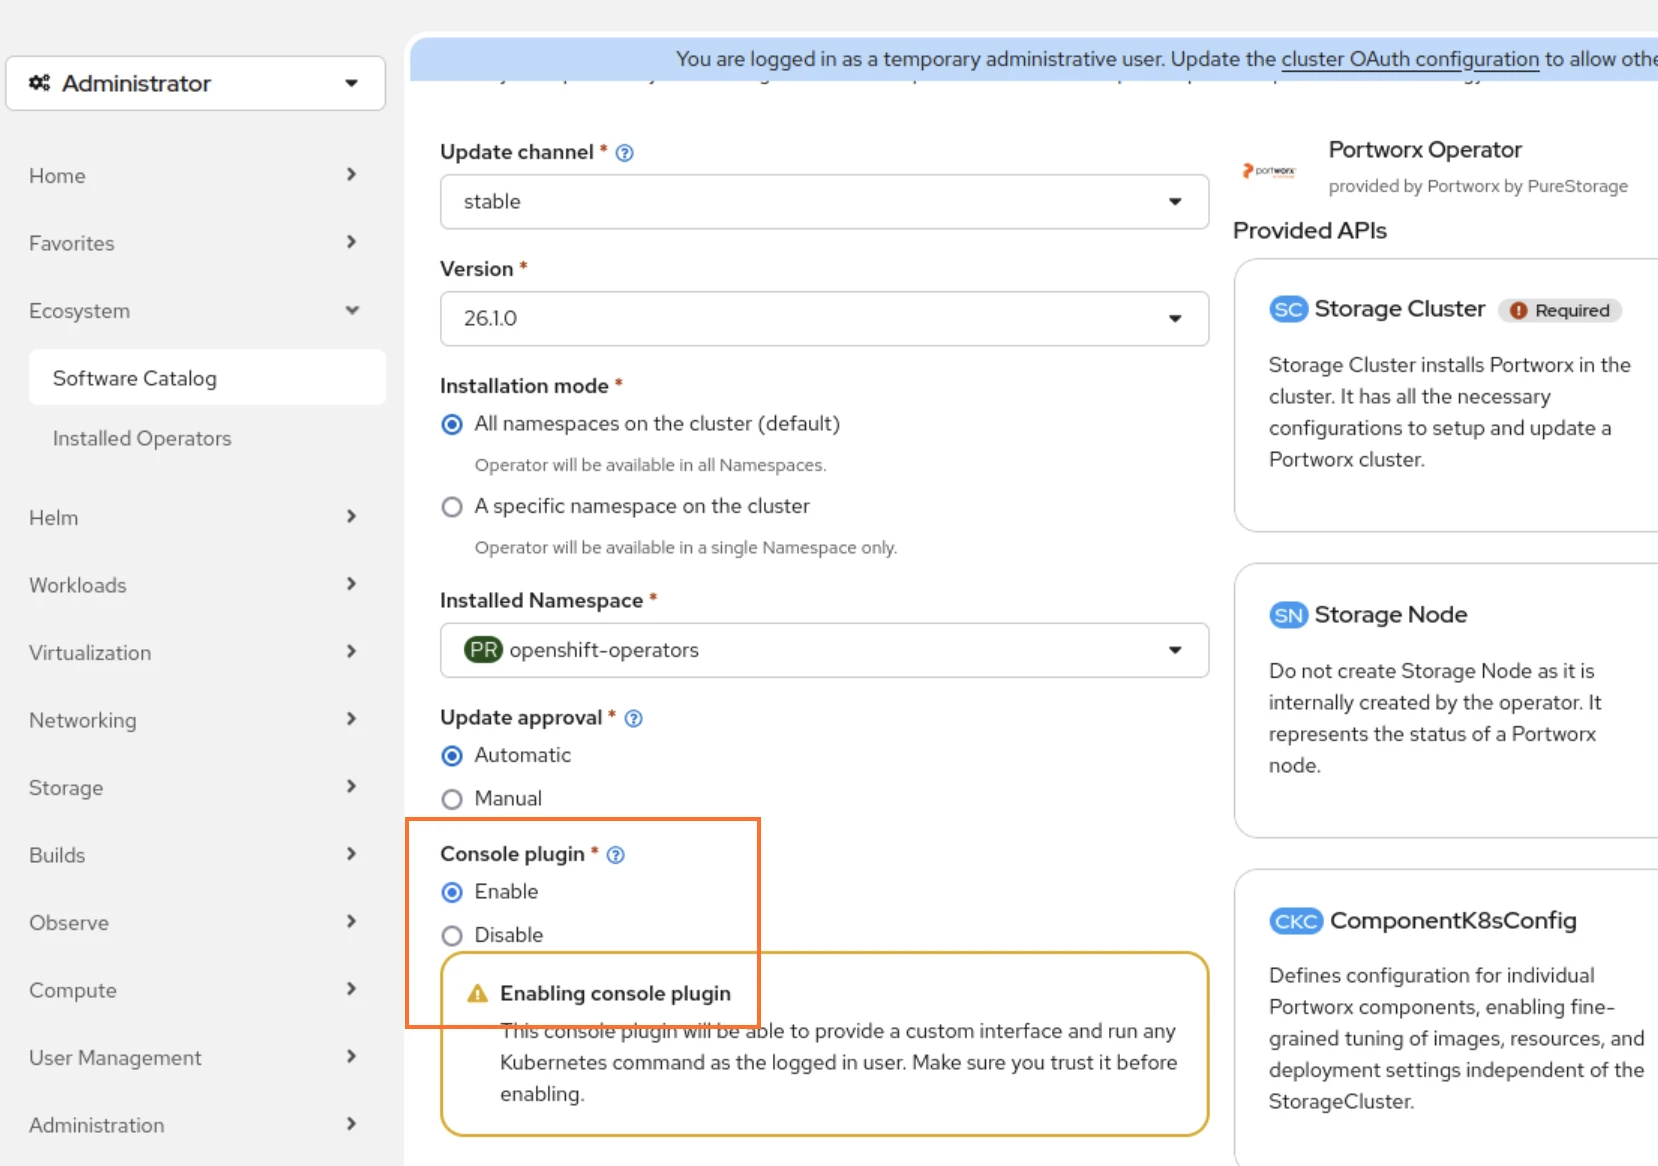Open the Update channel dropdown

point(825,202)
